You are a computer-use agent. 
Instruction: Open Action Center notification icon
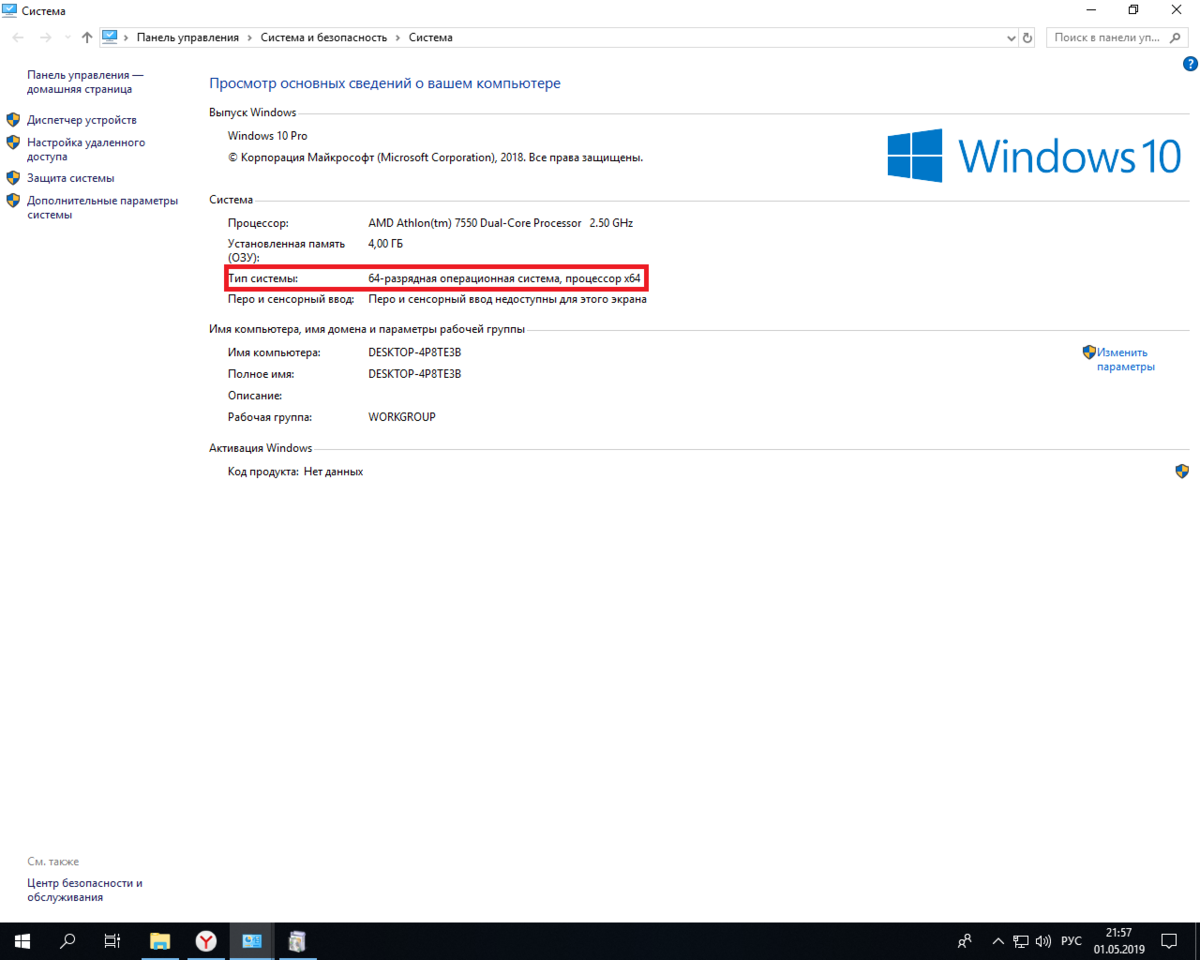(x=1168, y=941)
